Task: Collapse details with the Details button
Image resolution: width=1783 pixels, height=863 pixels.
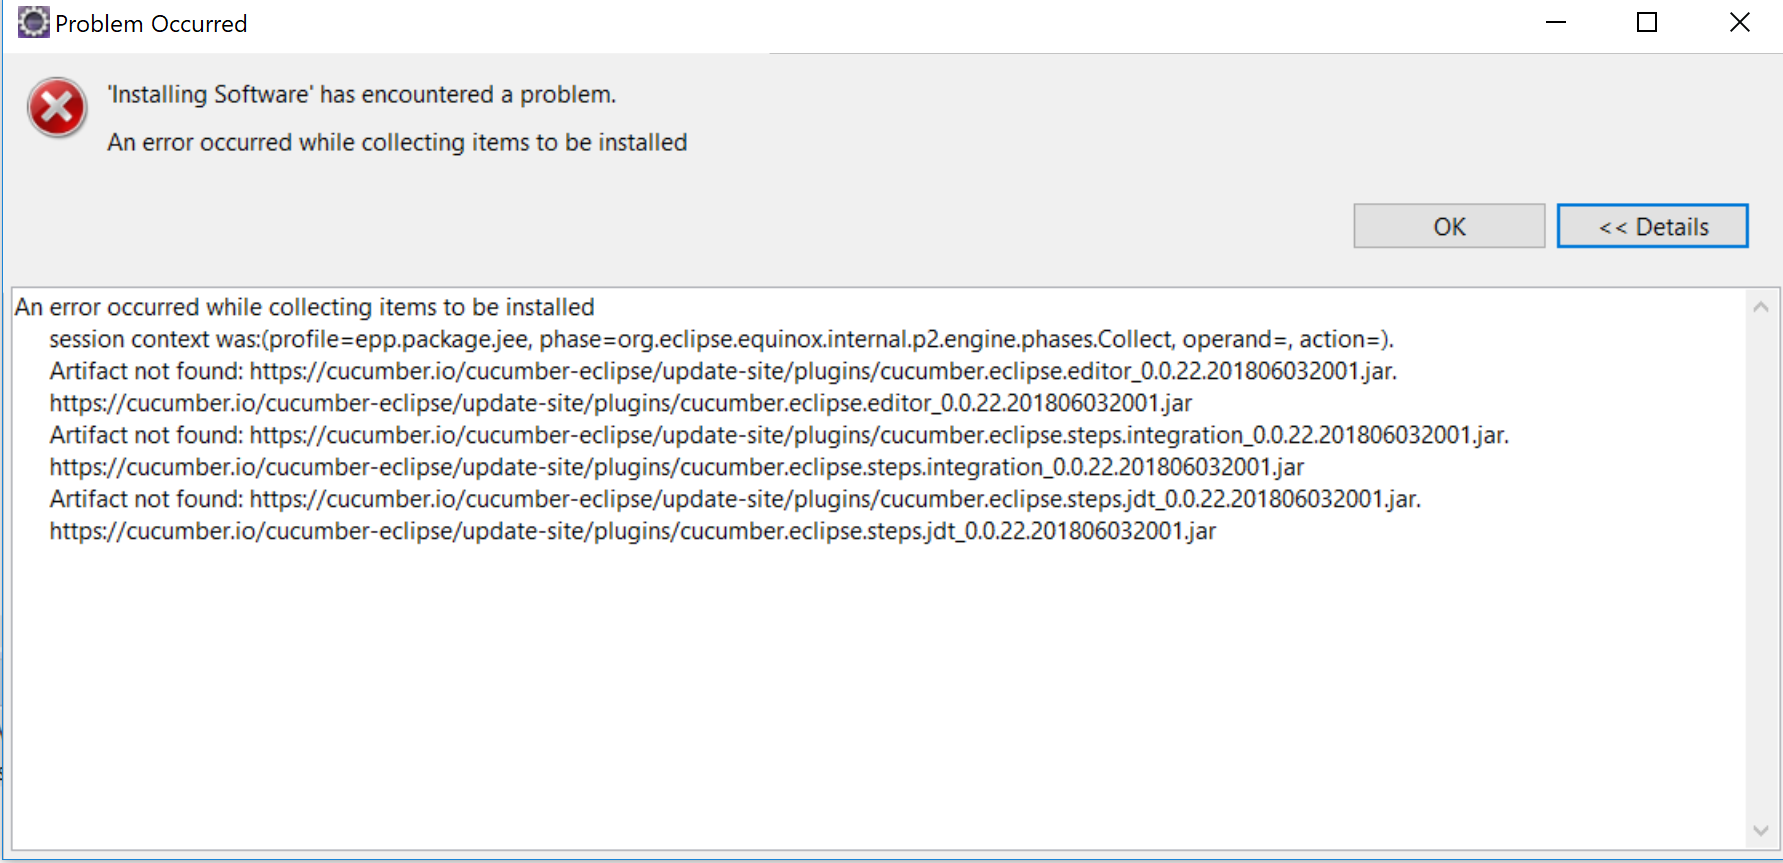Action: pos(1652,226)
